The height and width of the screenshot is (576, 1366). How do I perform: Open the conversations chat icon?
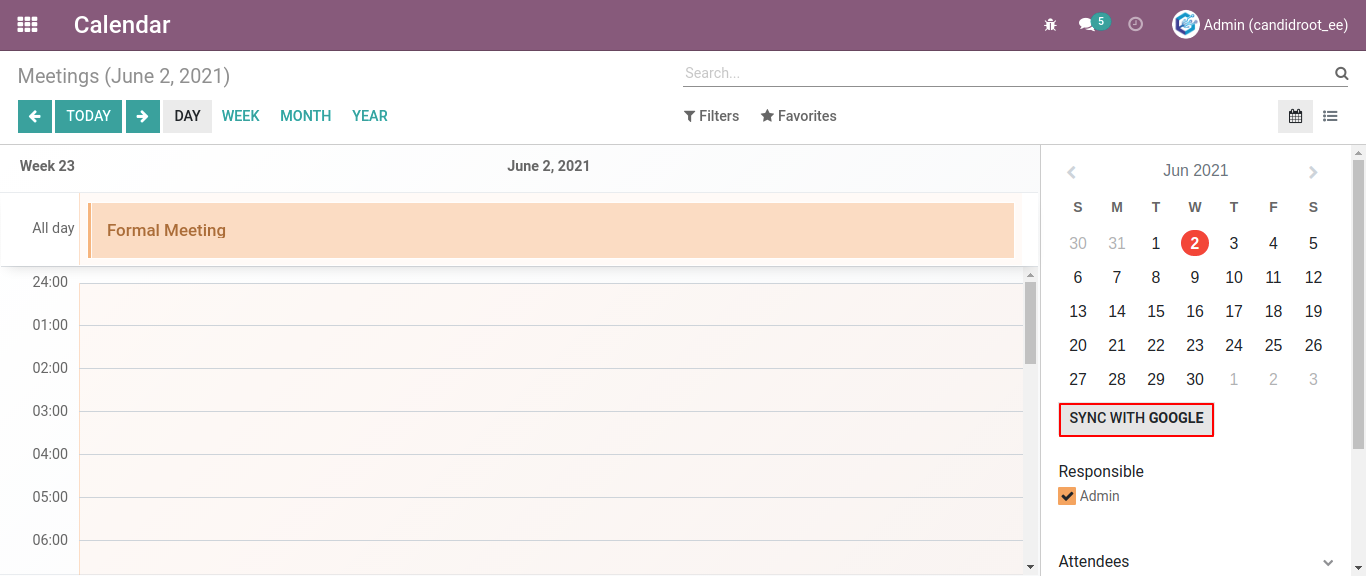(1087, 25)
